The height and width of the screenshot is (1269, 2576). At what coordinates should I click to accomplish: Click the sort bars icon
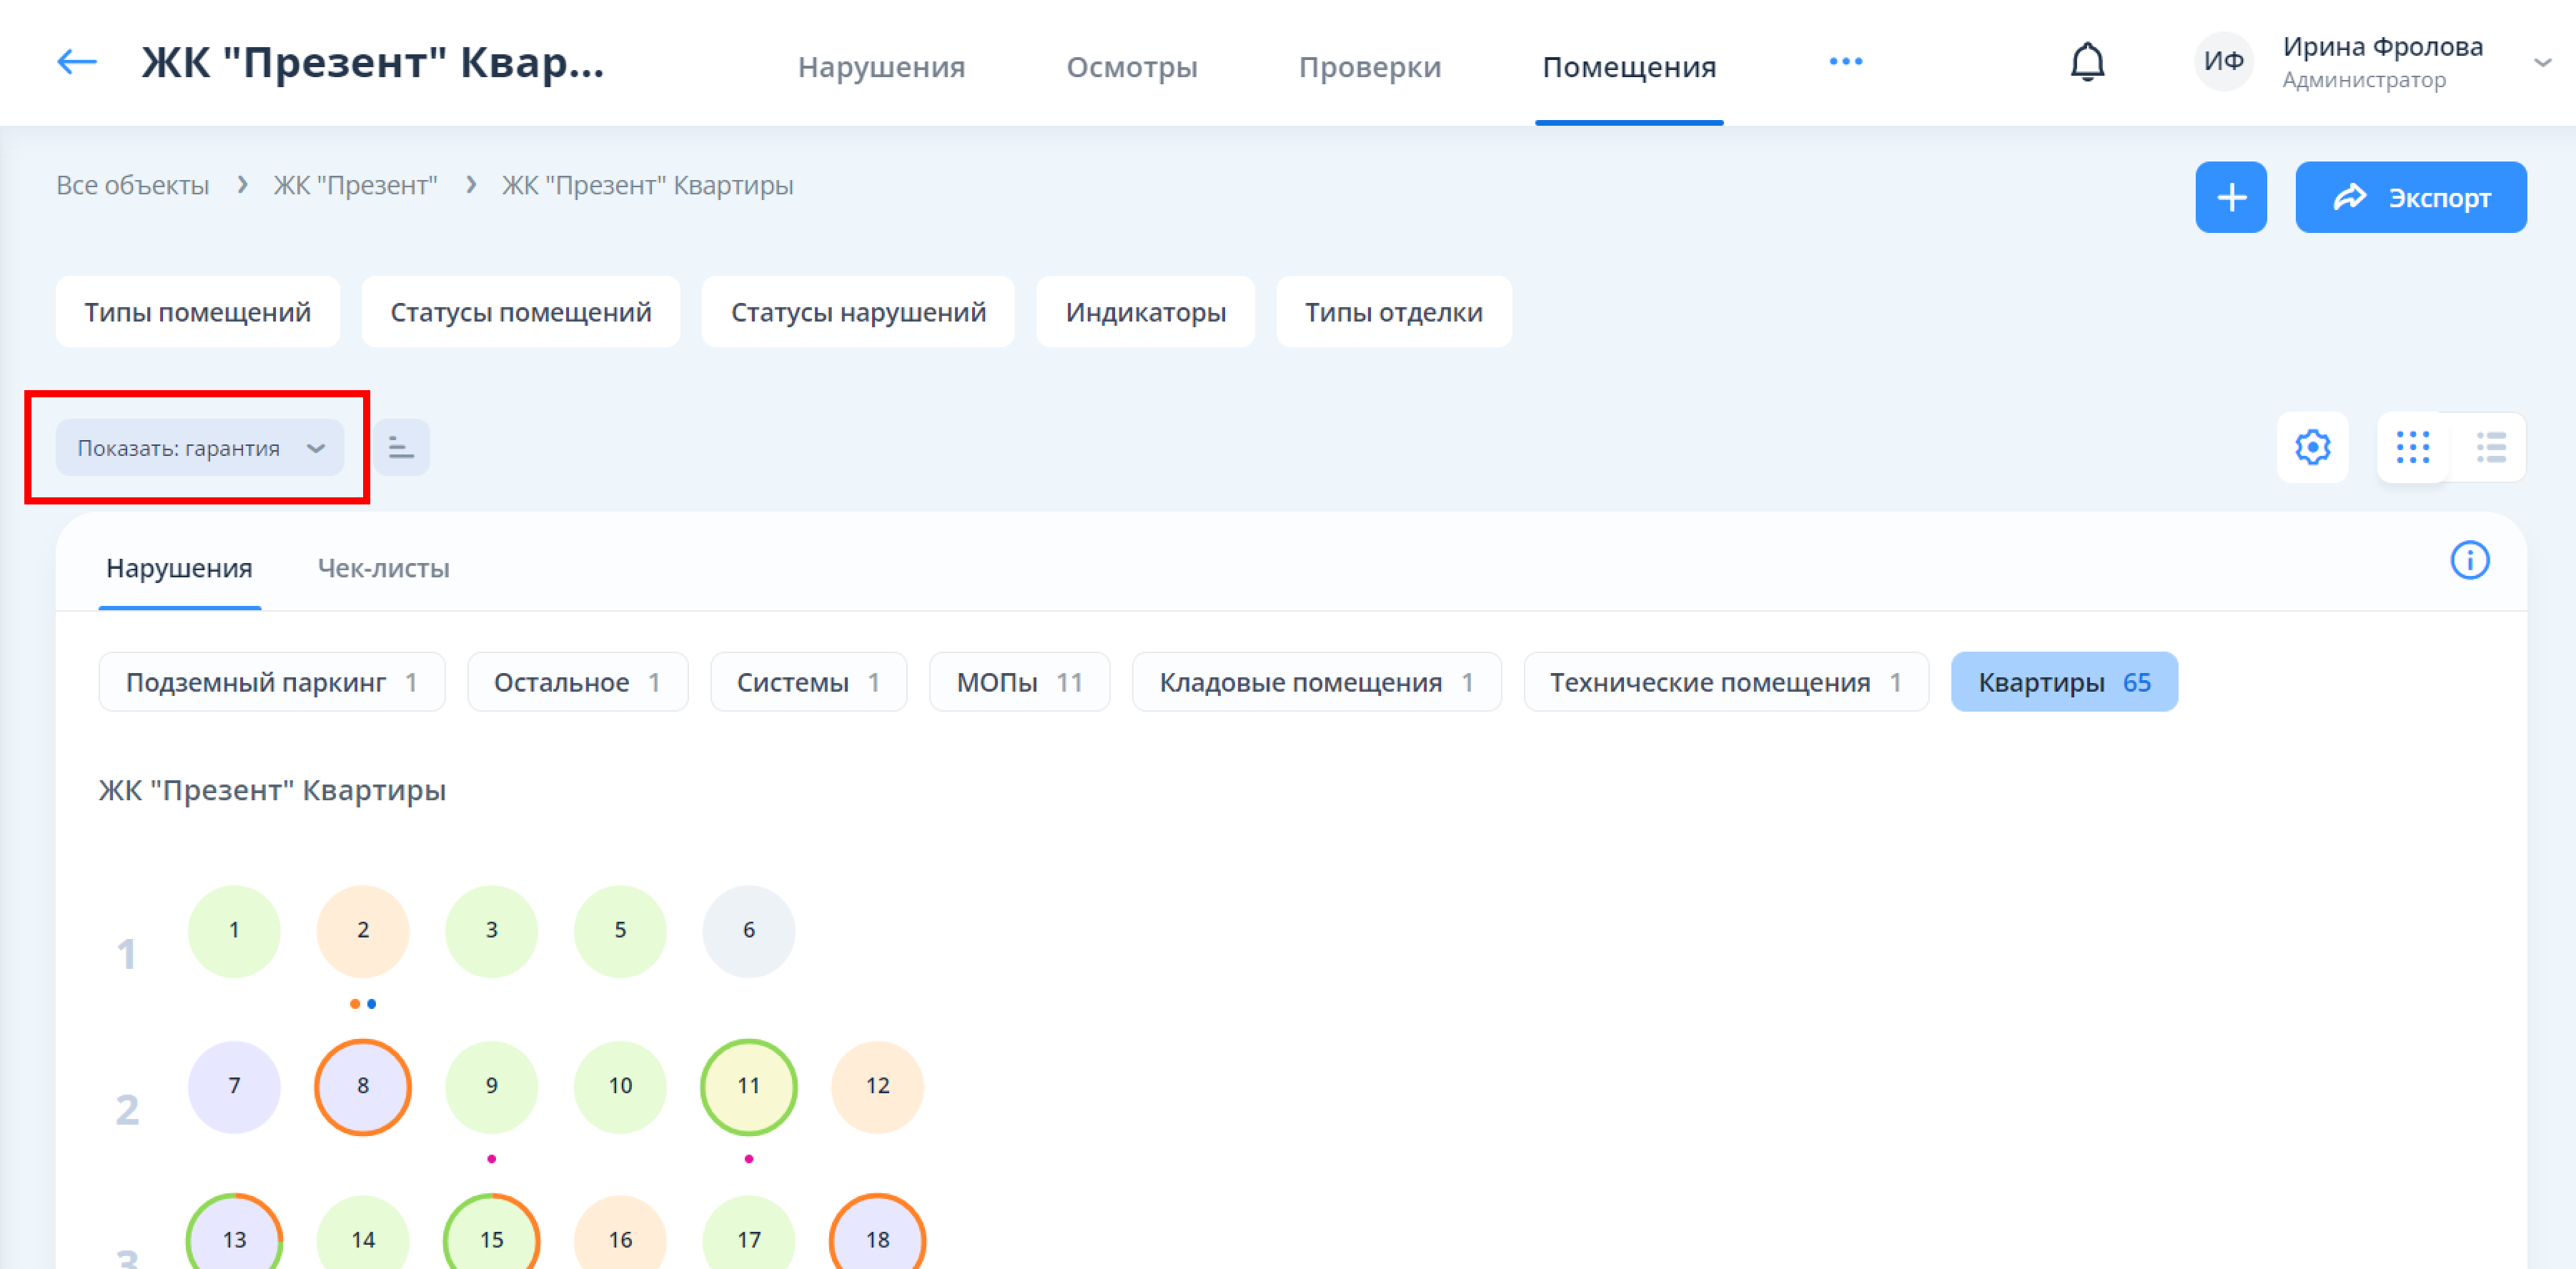click(401, 447)
